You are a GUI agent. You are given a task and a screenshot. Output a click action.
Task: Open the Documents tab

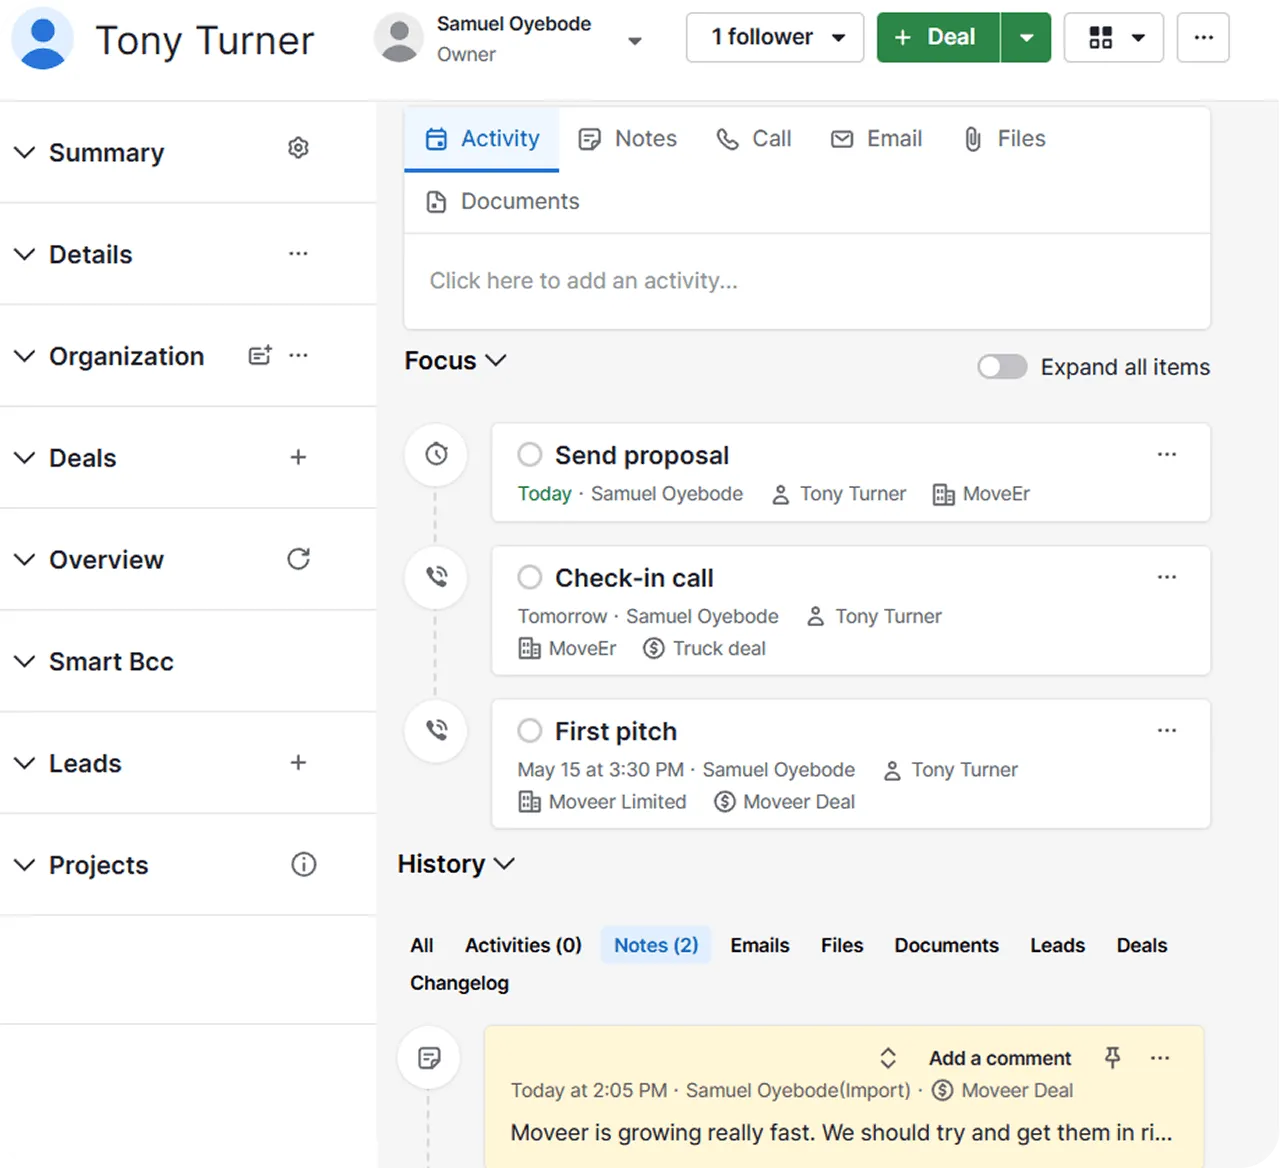(502, 202)
